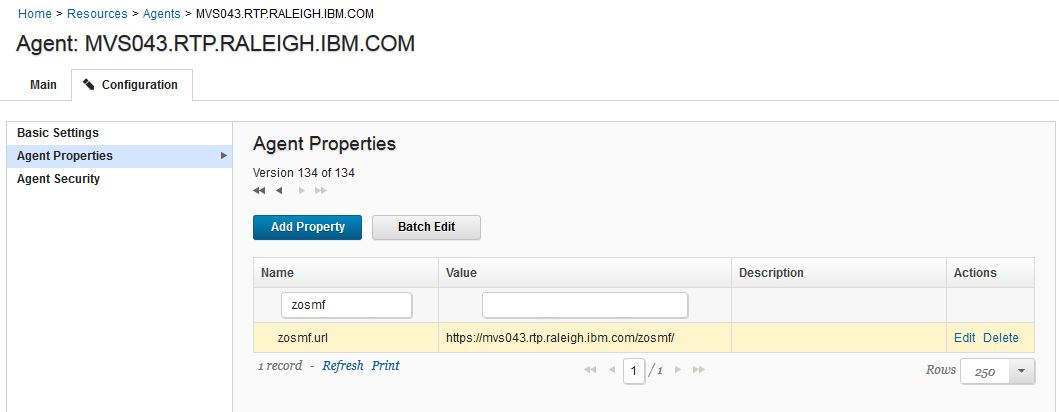This screenshot has width=1059, height=412.
Task: Switch to the Main tab
Action: [x=43, y=85]
